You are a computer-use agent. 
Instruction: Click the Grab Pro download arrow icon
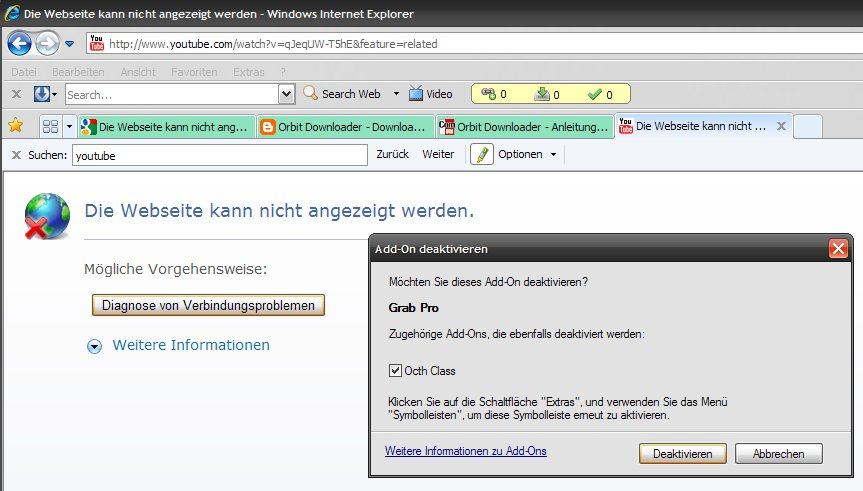[42, 94]
